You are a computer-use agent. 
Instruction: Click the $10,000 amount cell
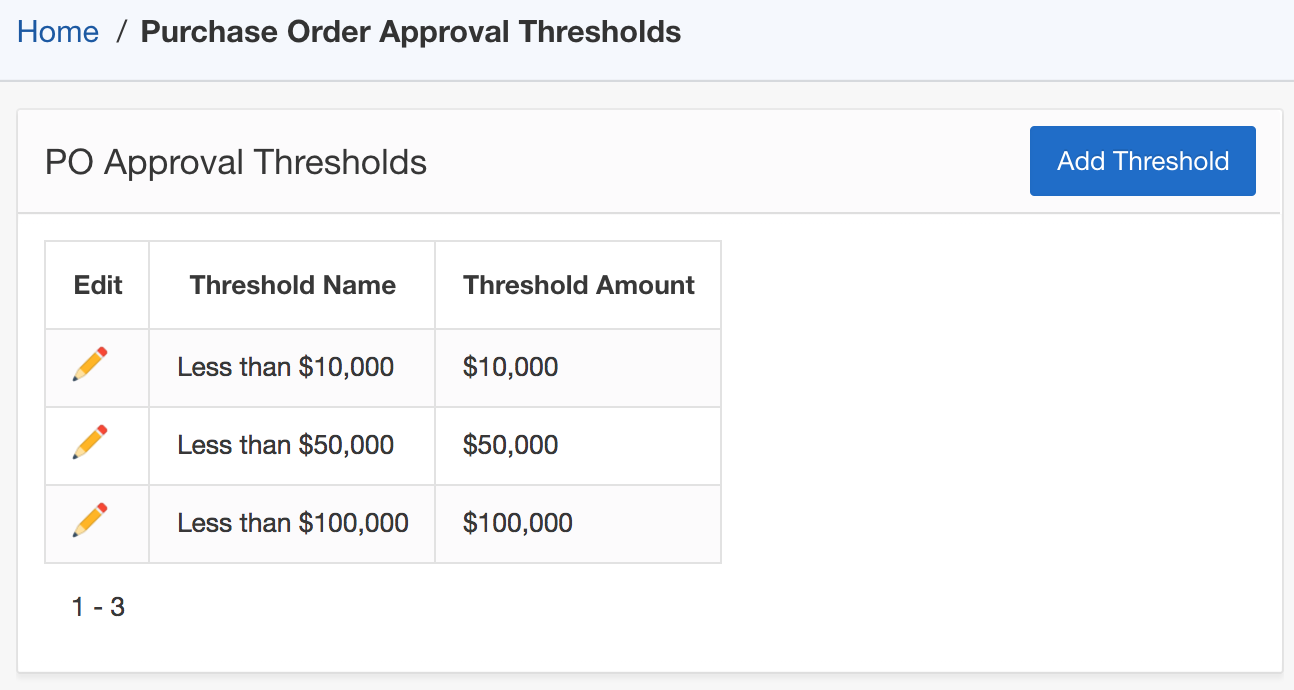[510, 367]
